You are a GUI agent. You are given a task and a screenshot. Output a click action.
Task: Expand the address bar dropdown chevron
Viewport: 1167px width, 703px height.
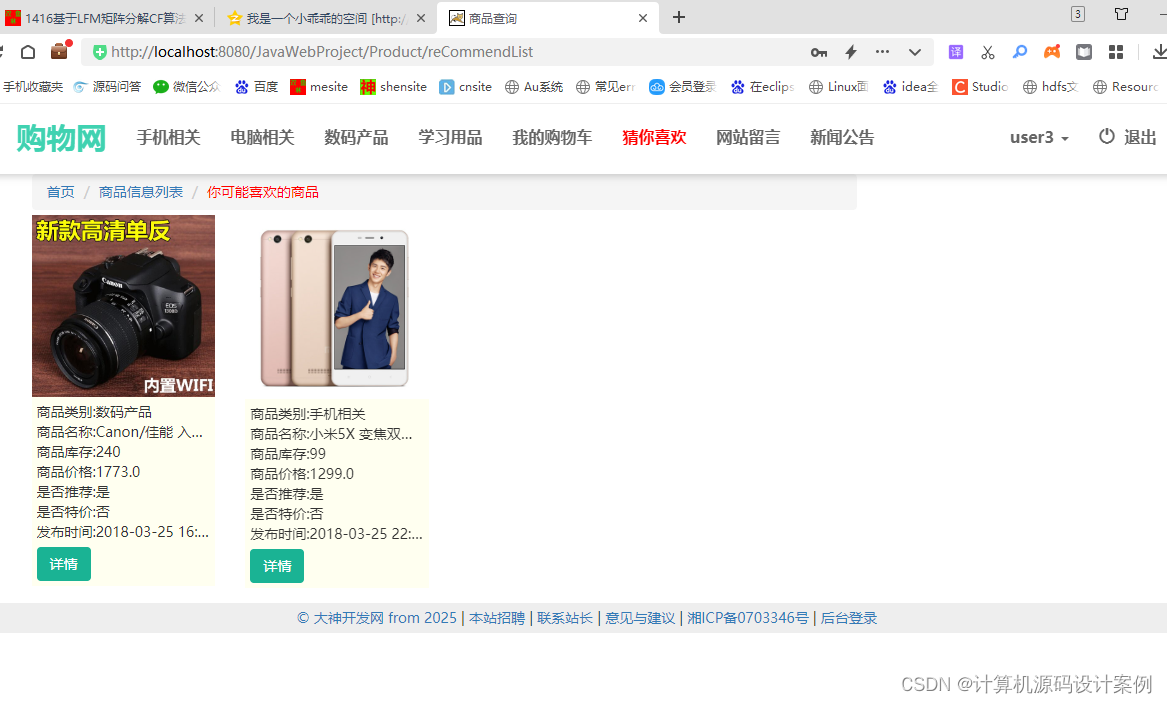(x=915, y=52)
